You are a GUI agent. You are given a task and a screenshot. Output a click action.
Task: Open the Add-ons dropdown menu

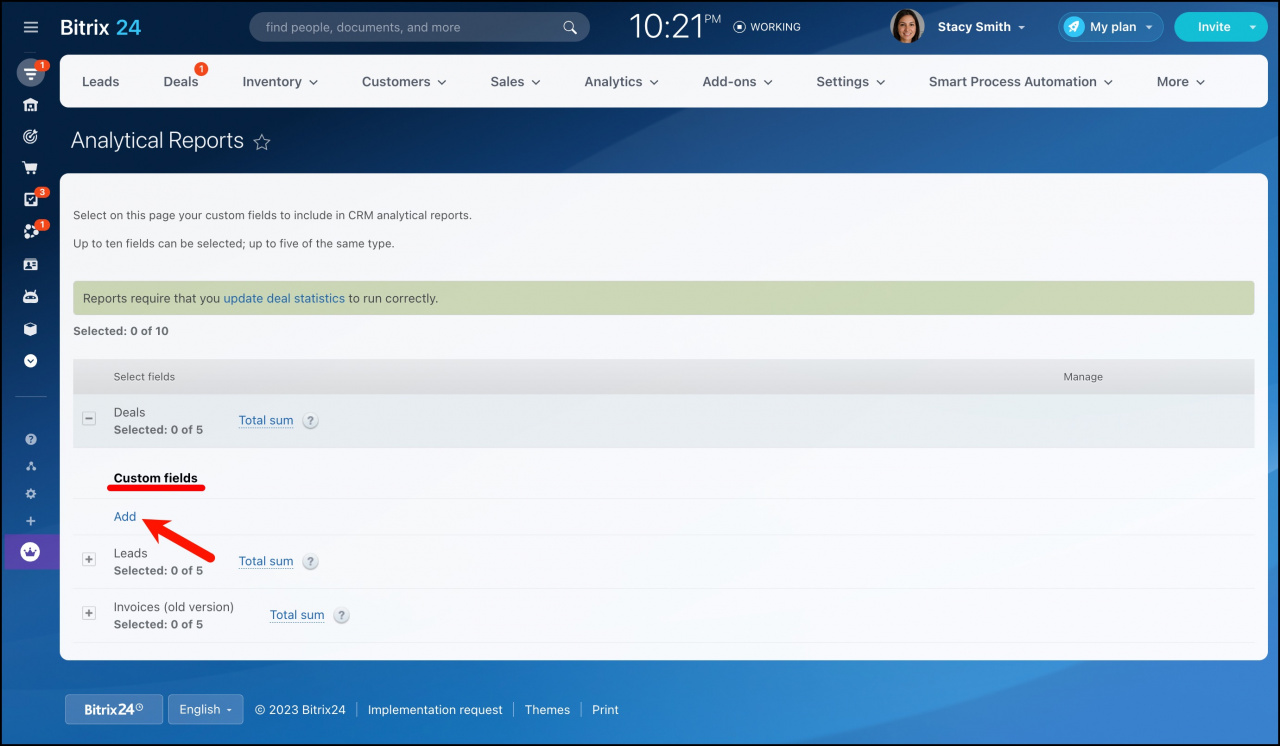tap(737, 82)
